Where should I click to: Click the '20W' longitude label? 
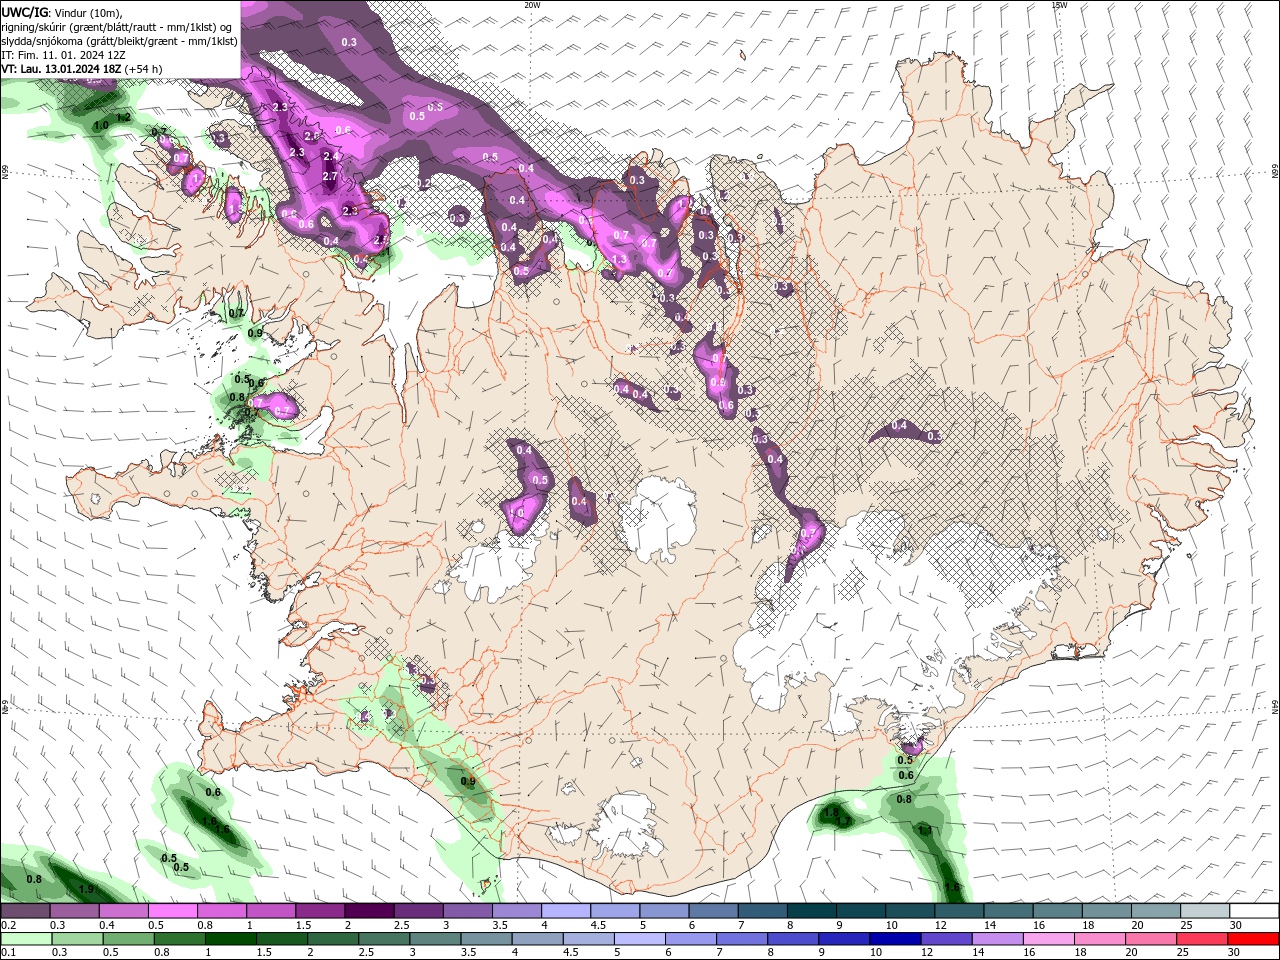tap(532, 5)
